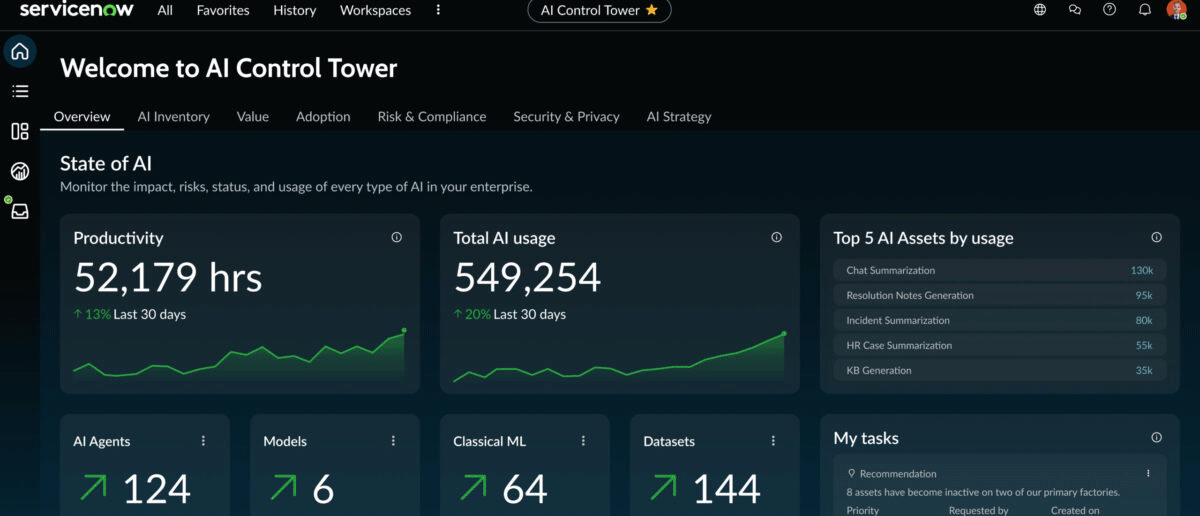
Task: Click the 130k usage value
Action: (1142, 270)
